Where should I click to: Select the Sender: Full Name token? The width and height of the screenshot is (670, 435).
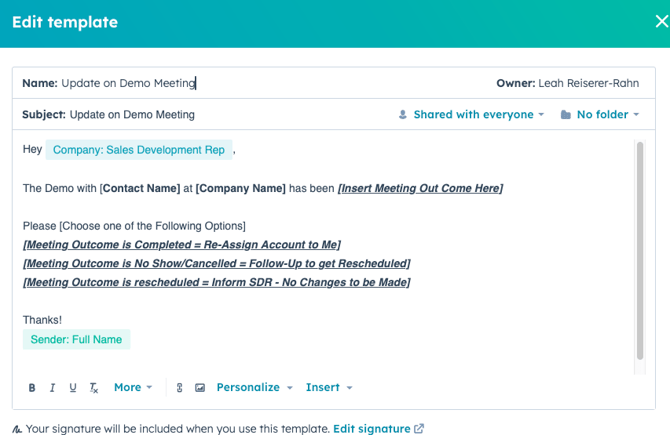(x=76, y=339)
